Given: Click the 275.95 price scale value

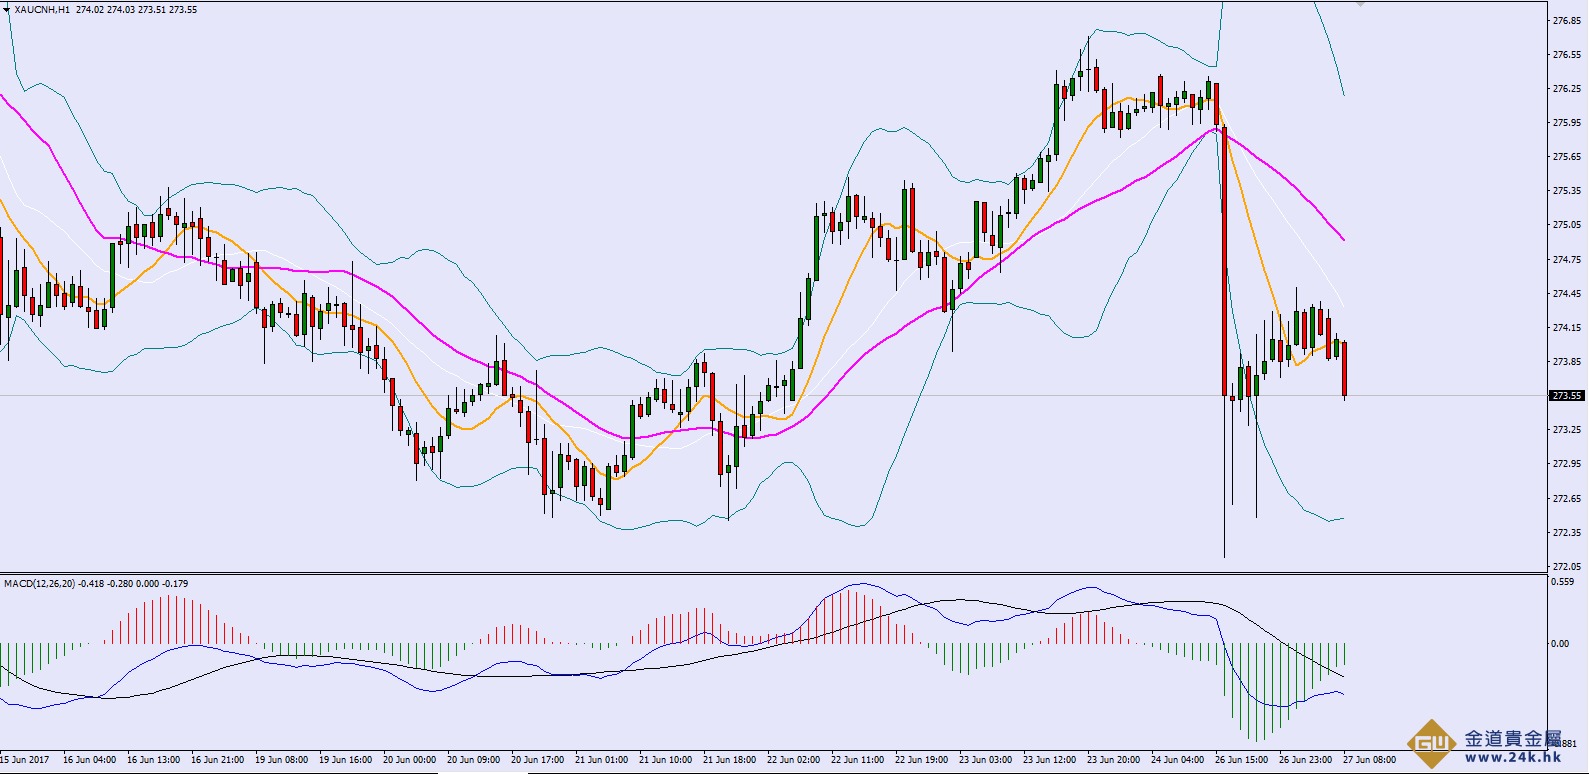Looking at the screenshot, I should (1566, 122).
